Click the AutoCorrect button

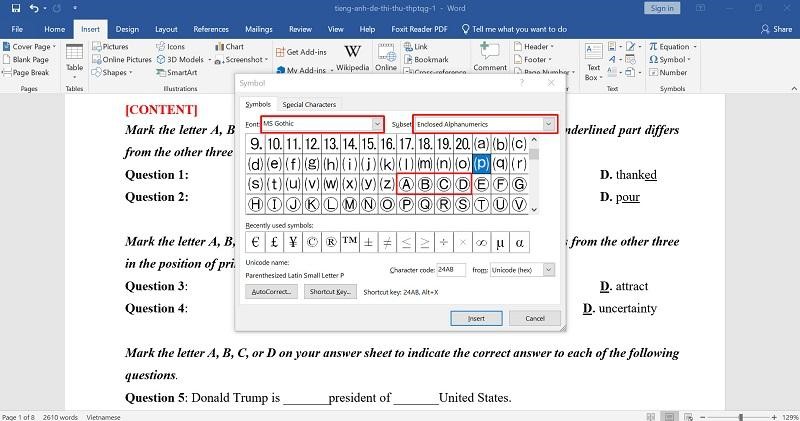(271, 291)
